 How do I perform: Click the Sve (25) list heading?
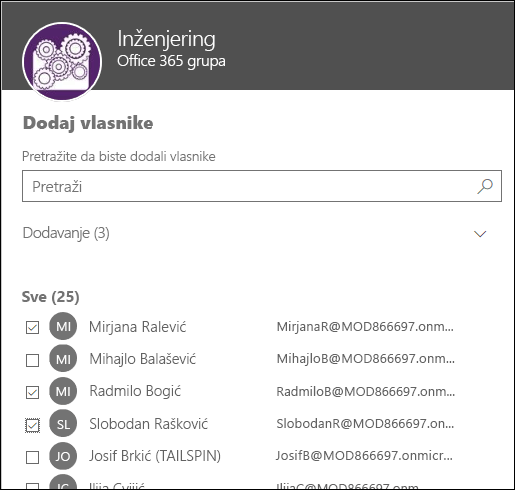[x=51, y=297]
